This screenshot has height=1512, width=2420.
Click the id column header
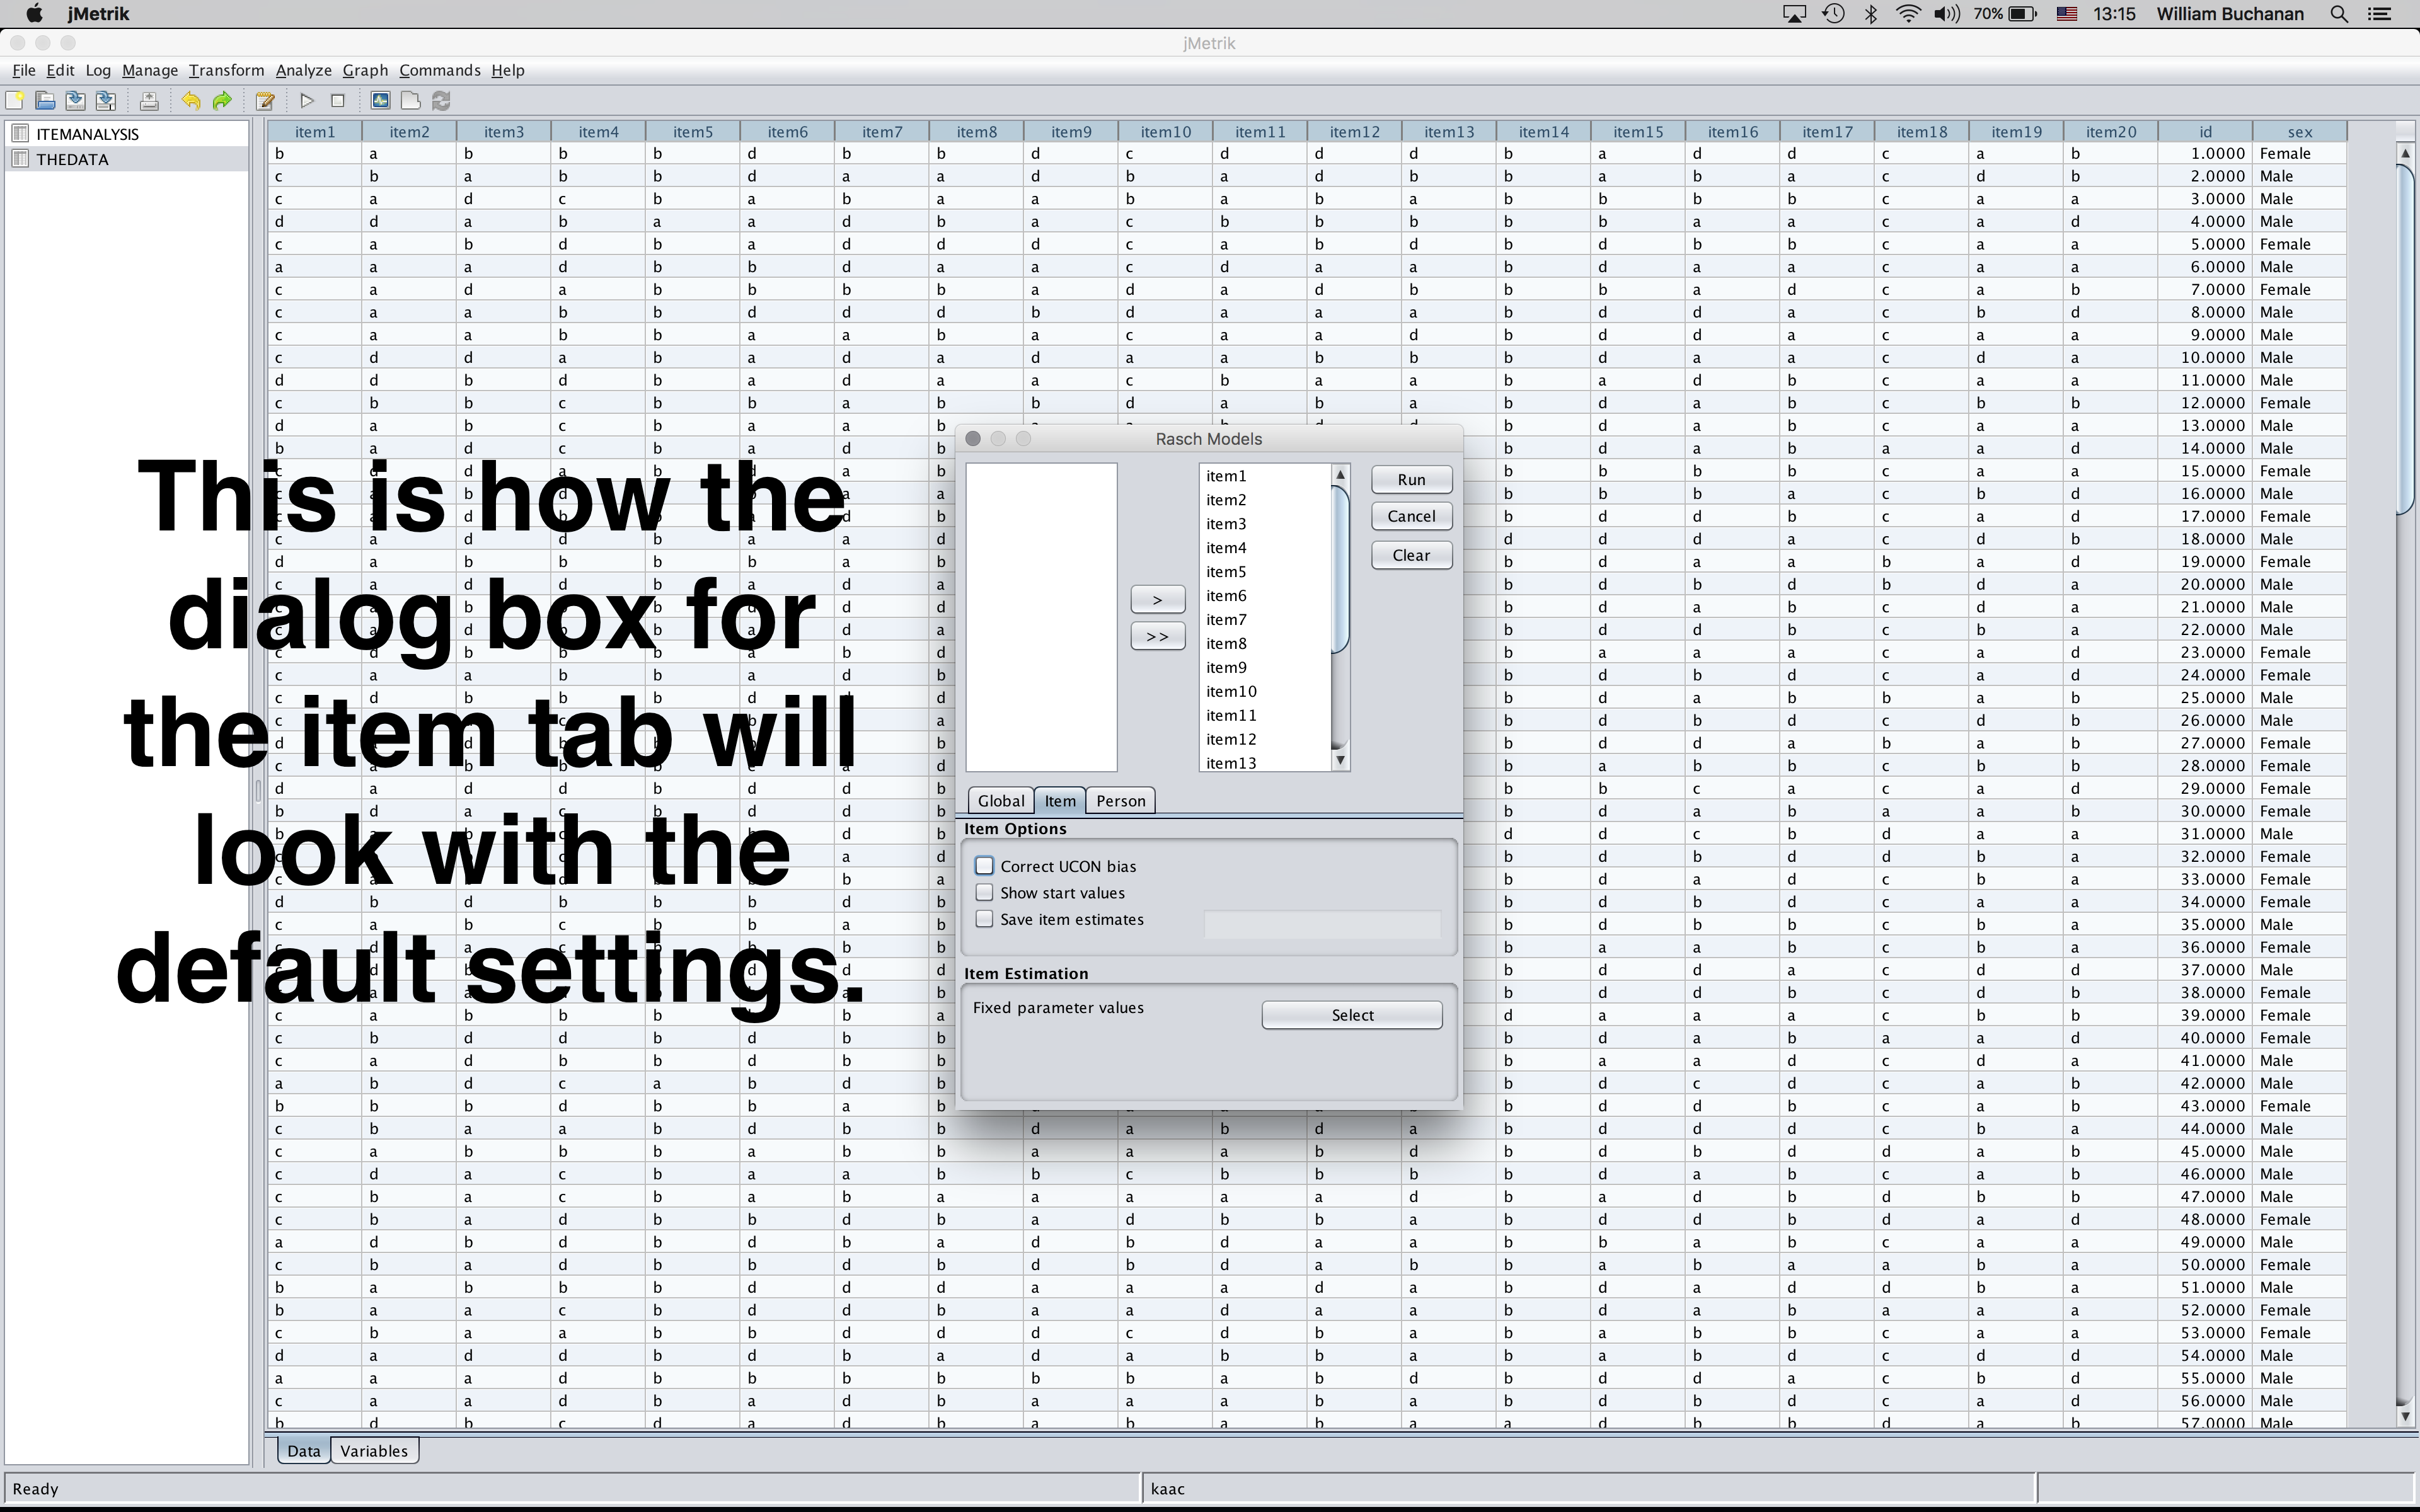[2205, 132]
